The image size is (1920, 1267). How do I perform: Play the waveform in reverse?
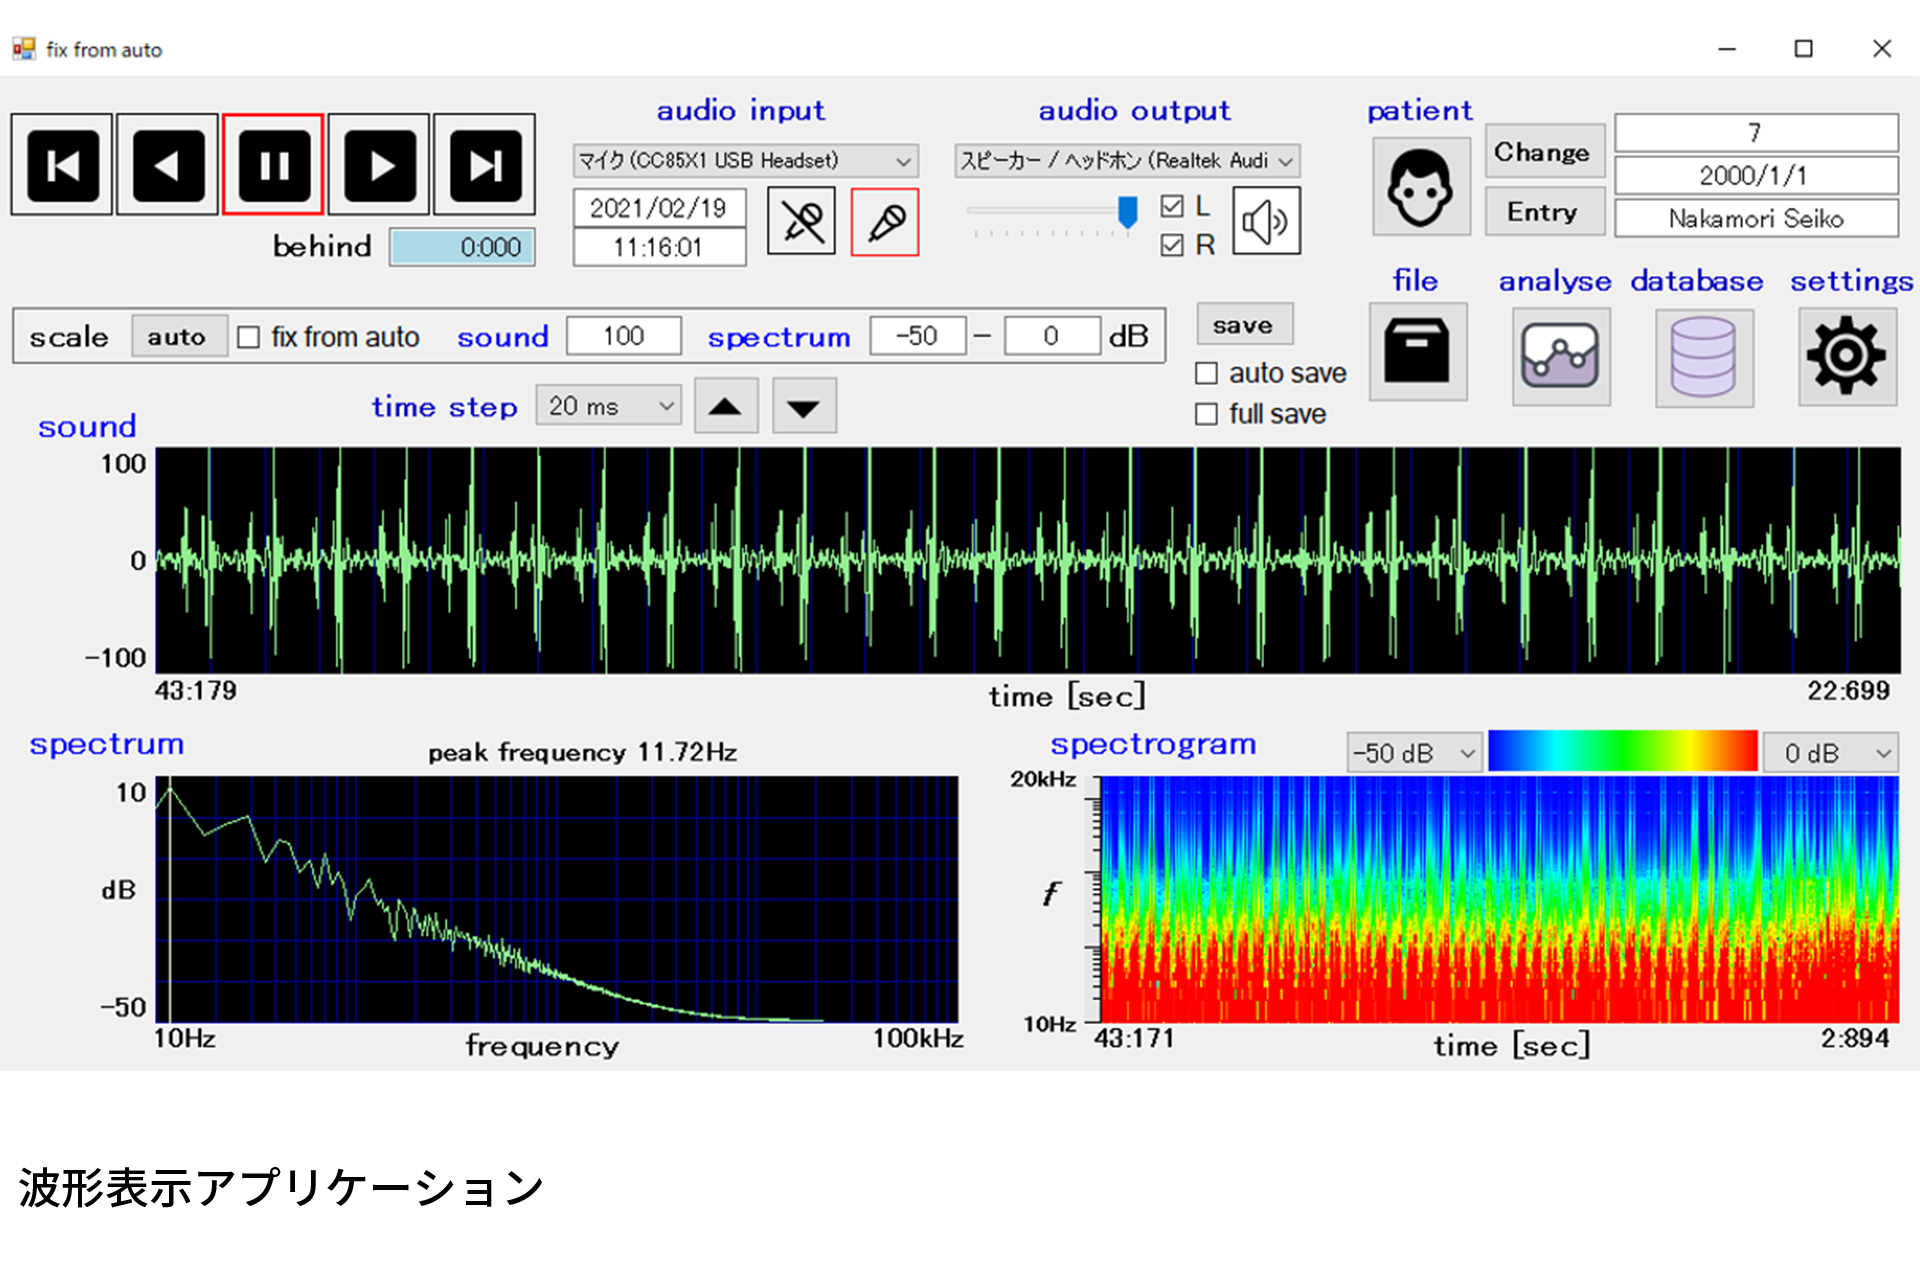pyautogui.click(x=167, y=165)
